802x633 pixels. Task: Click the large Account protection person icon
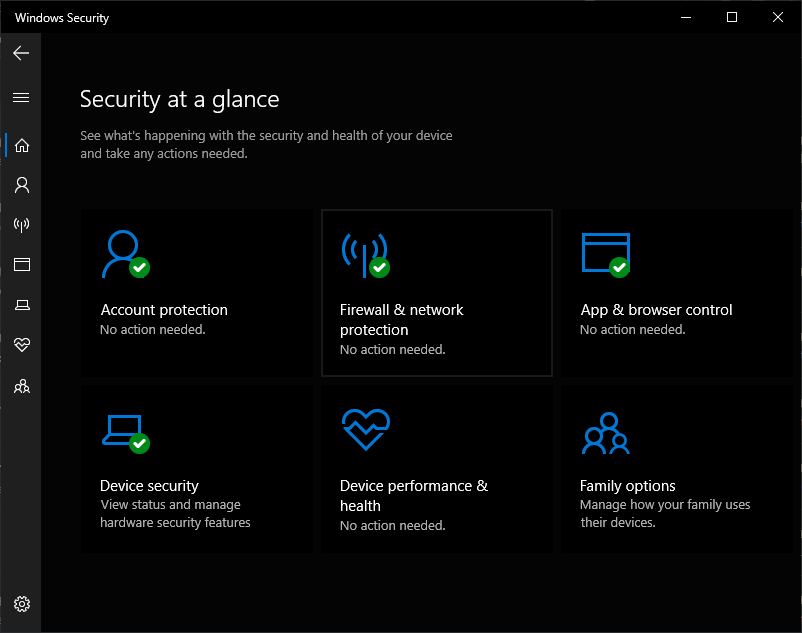pos(125,254)
